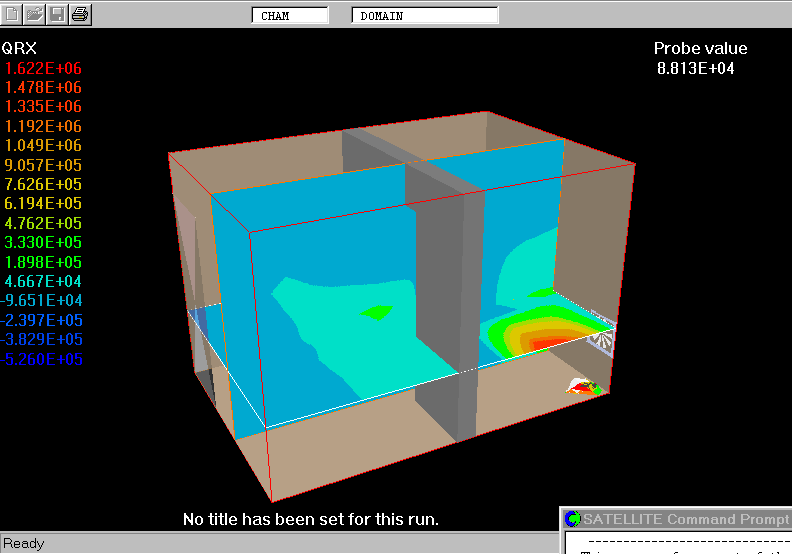
Task: Click the green legend value 3.330E+05
Action: (x=44, y=243)
